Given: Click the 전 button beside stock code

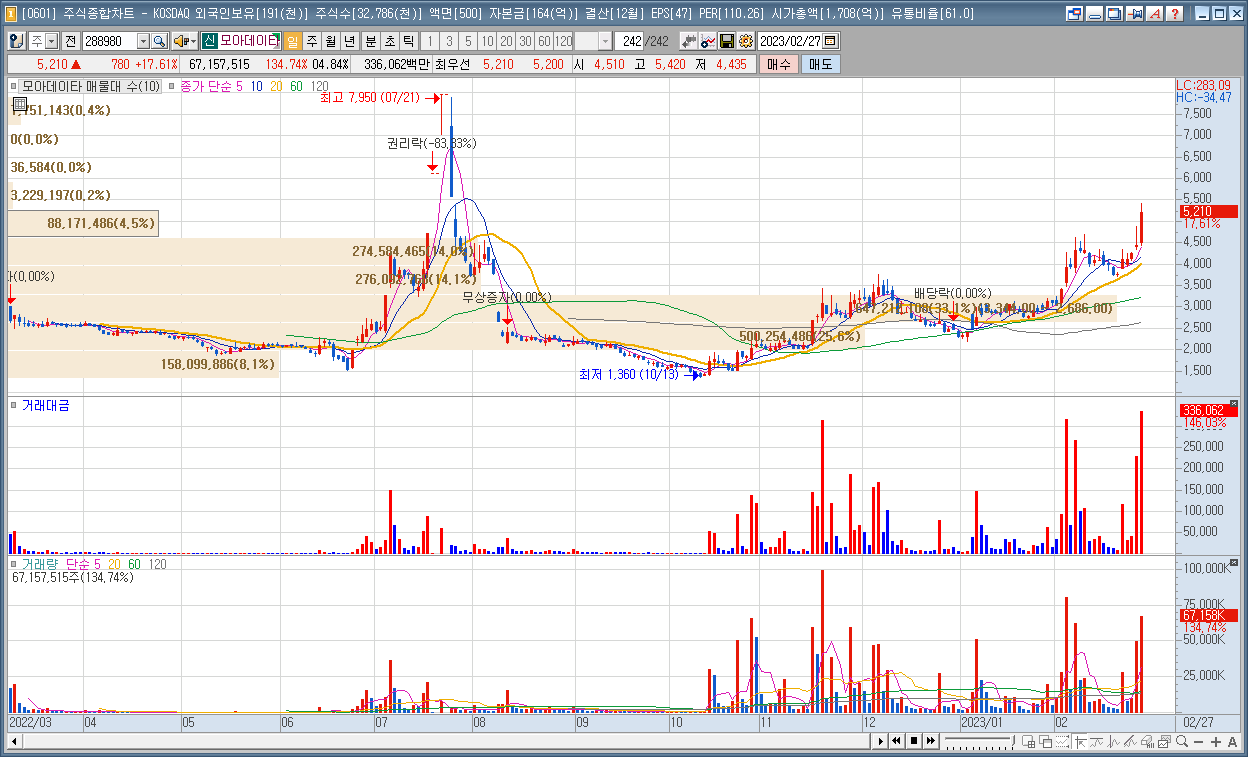Looking at the screenshot, I should (x=70, y=41).
